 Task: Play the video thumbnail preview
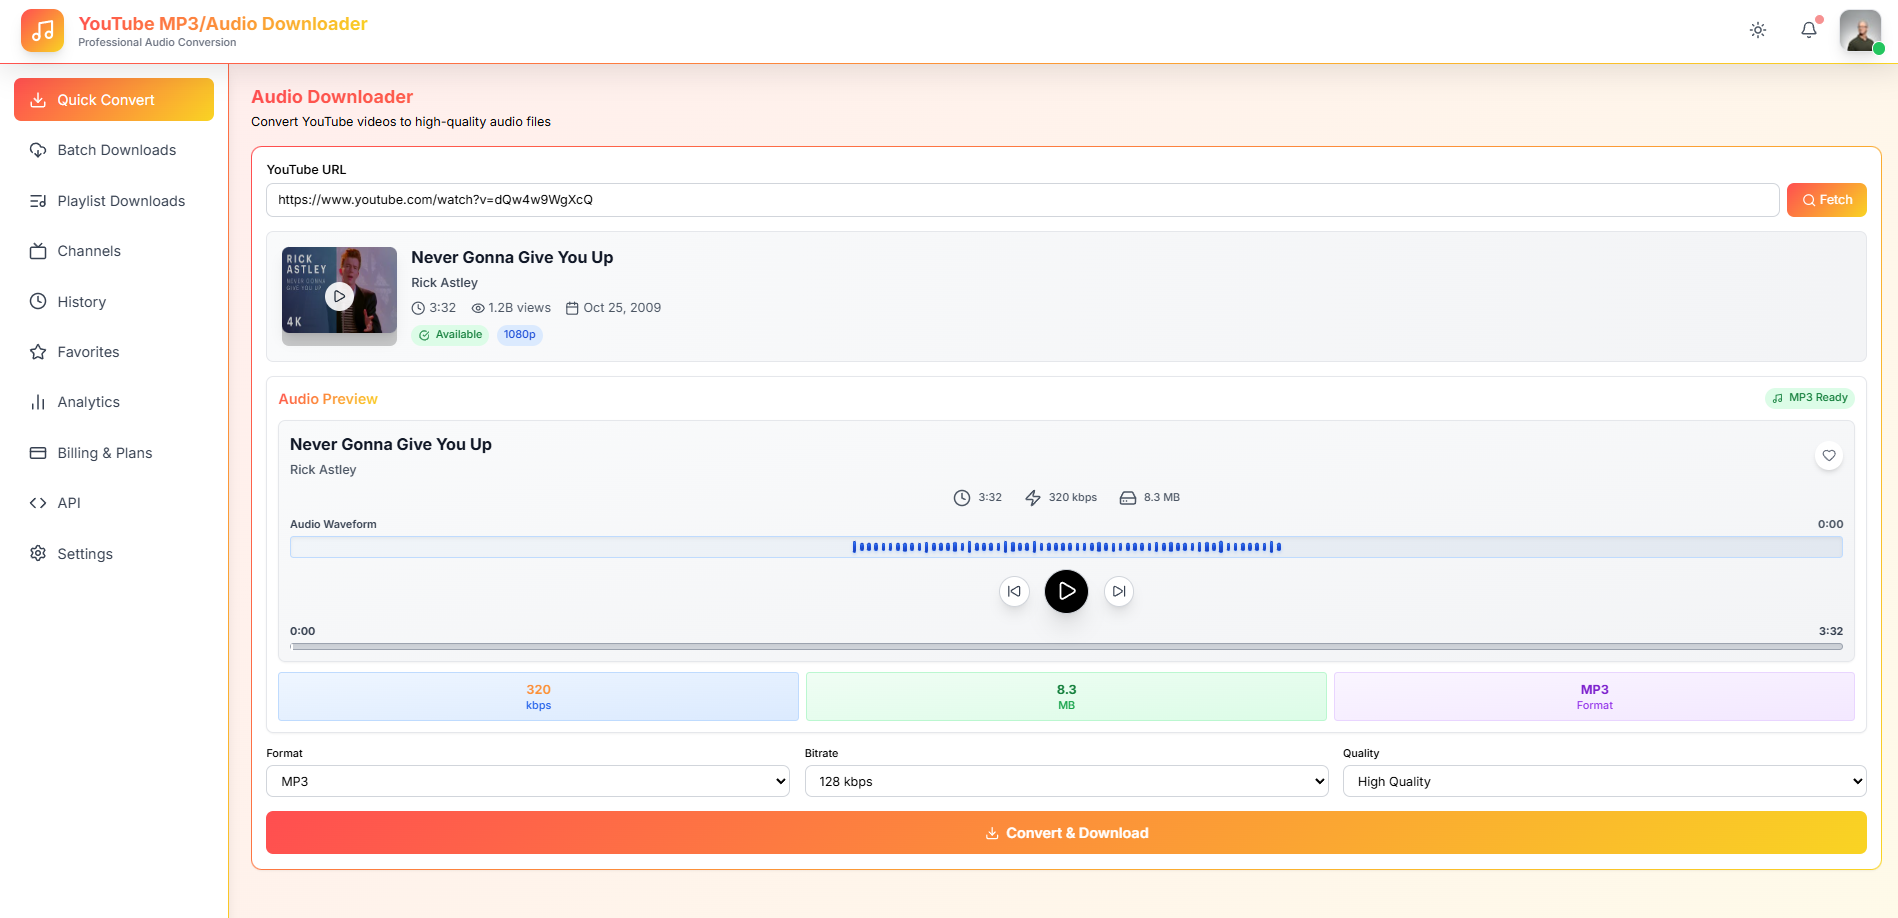(339, 296)
